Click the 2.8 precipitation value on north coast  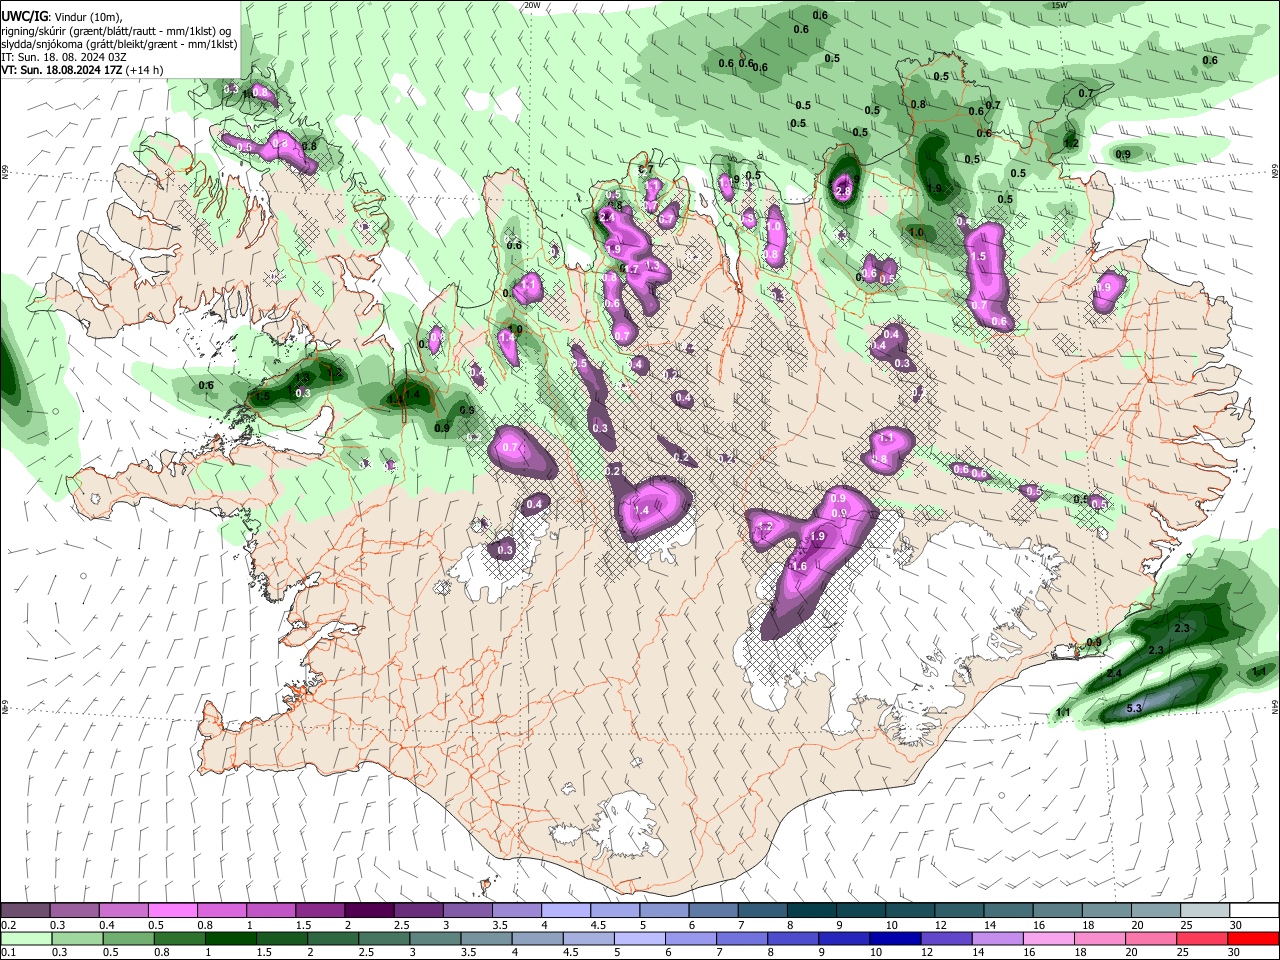click(x=843, y=191)
